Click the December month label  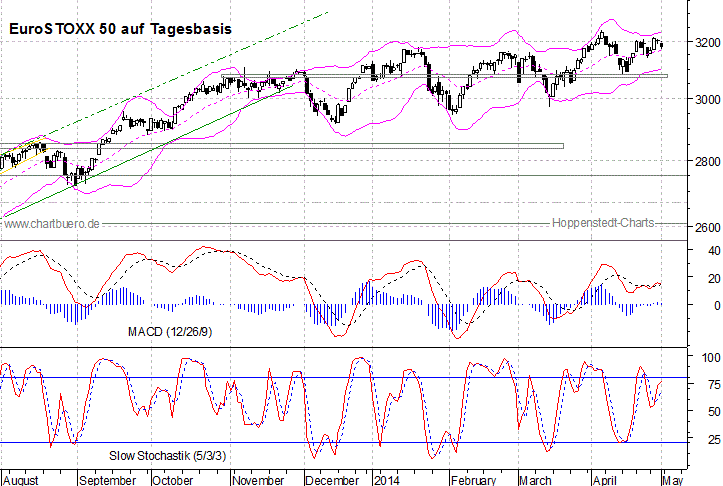click(332, 480)
